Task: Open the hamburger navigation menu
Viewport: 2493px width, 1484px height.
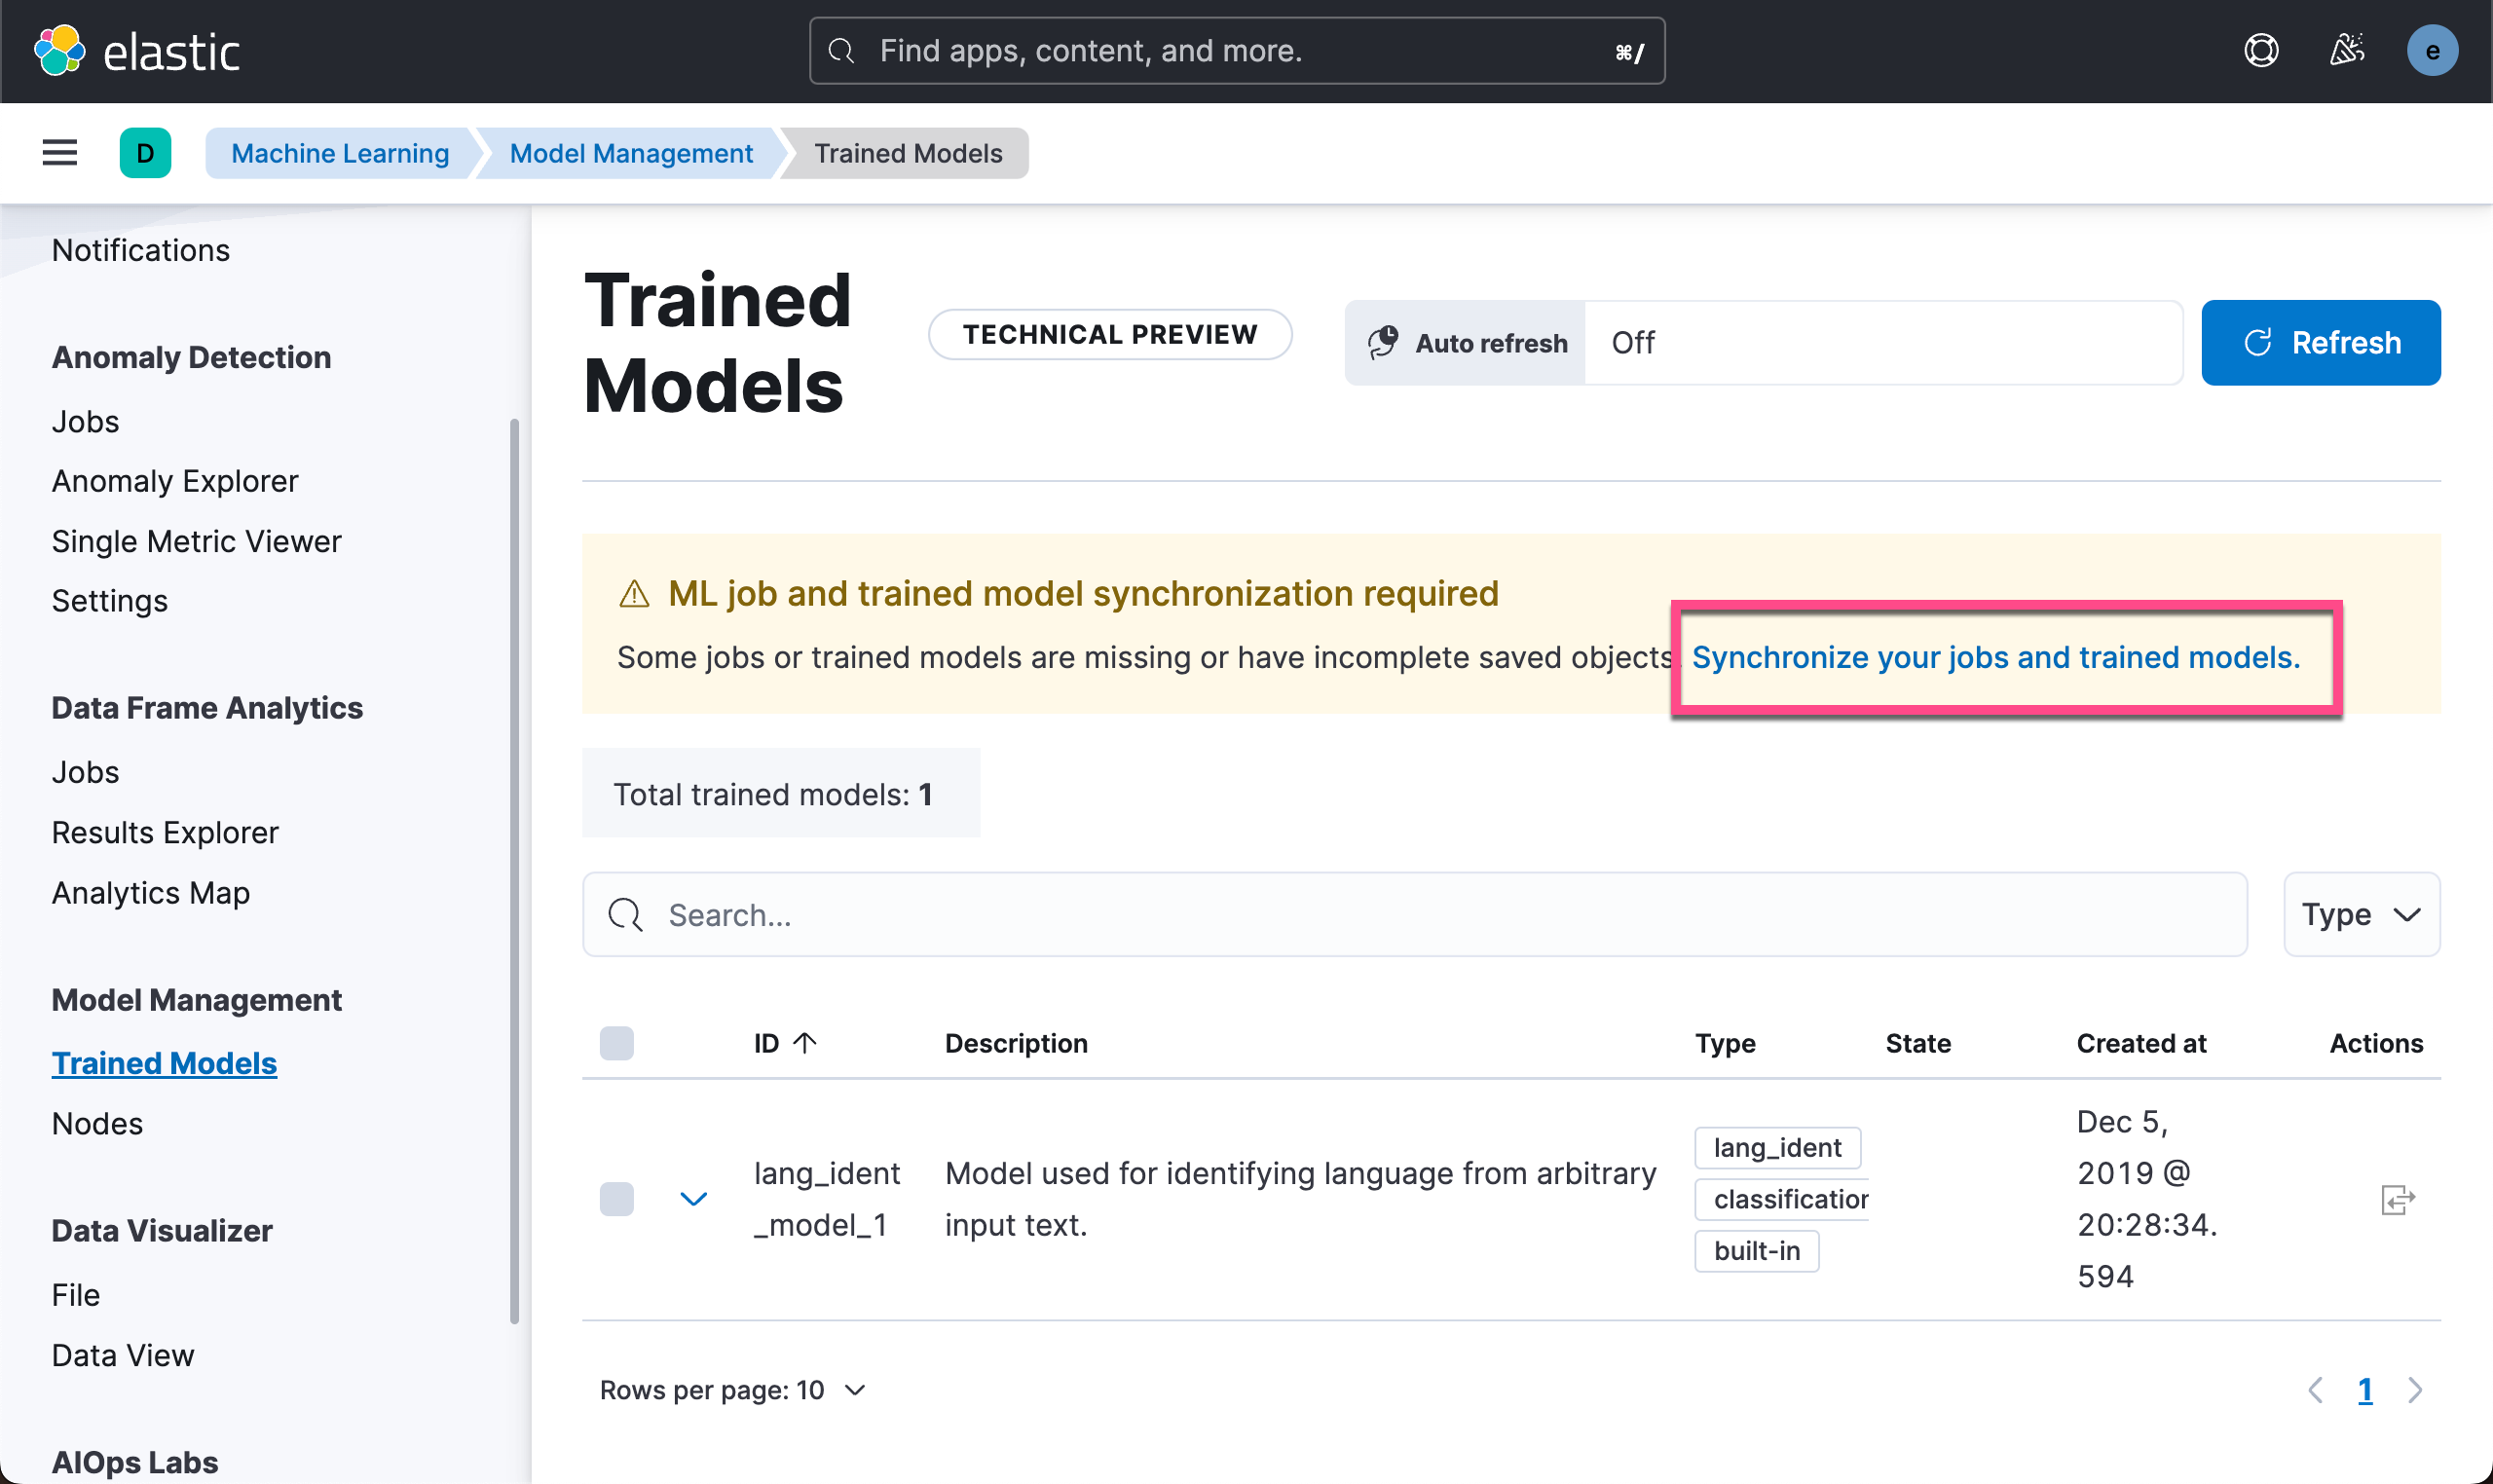Action: click(60, 153)
